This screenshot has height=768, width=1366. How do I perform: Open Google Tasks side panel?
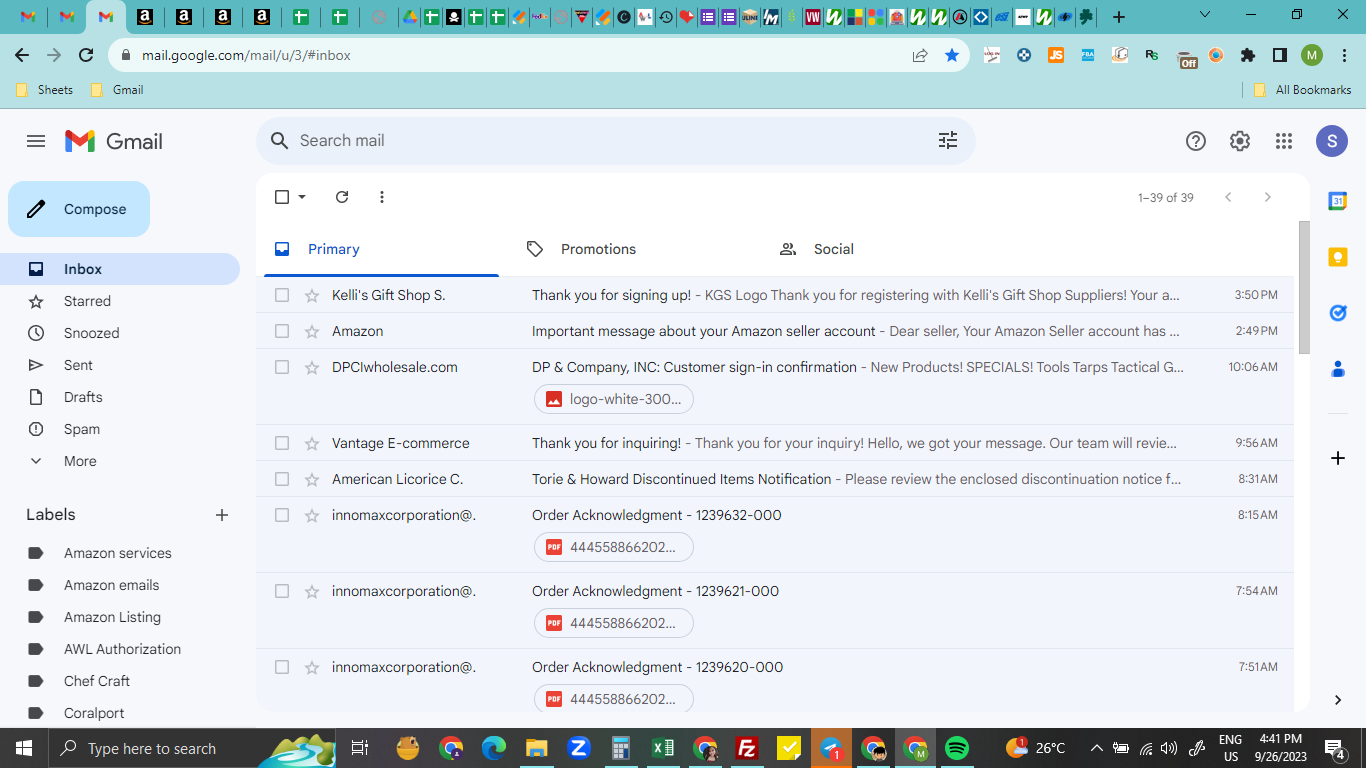[x=1338, y=313]
